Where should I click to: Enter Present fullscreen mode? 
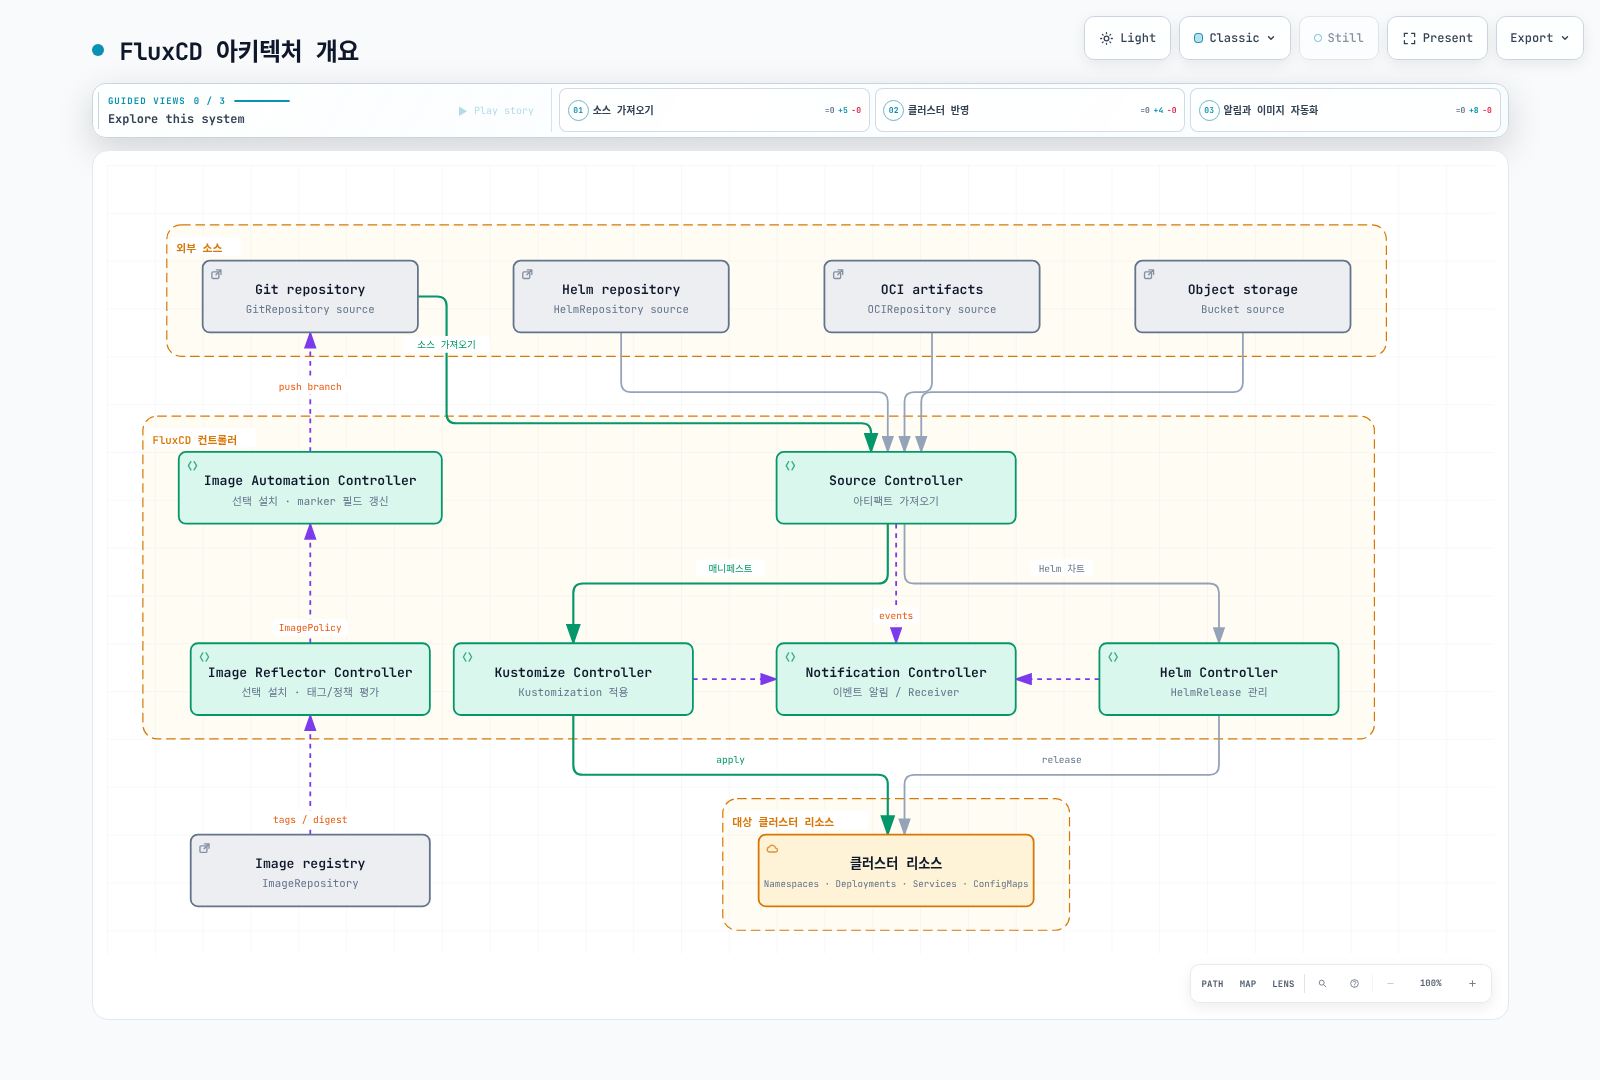point(1437,38)
